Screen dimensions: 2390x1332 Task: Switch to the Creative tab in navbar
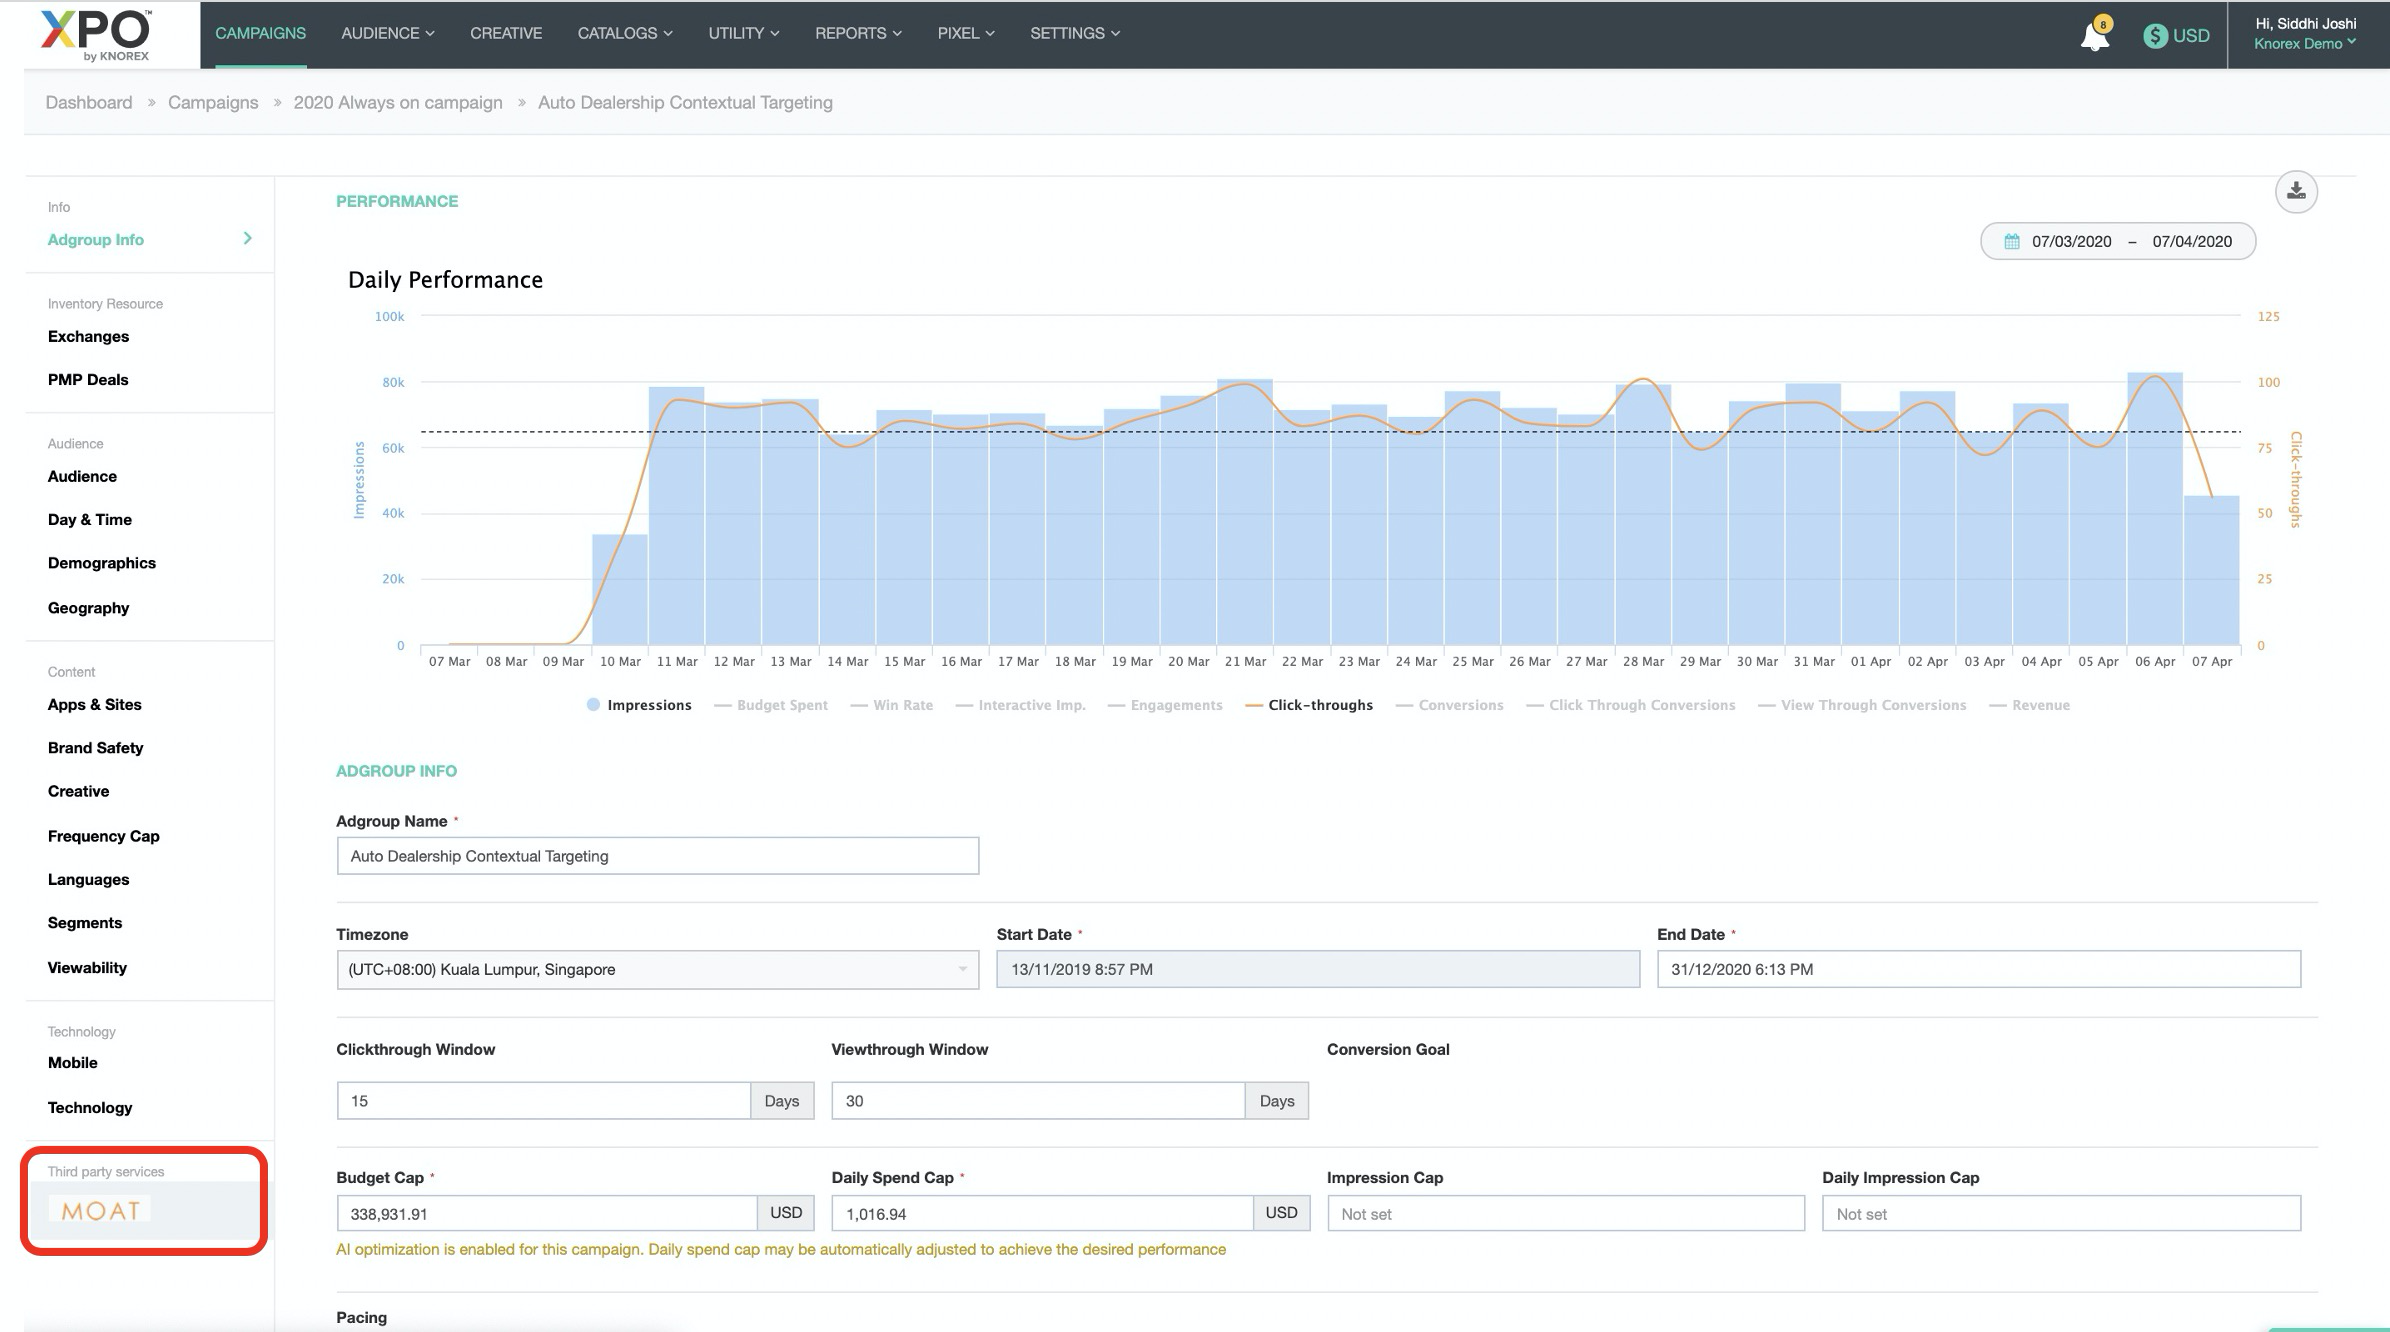click(x=506, y=33)
